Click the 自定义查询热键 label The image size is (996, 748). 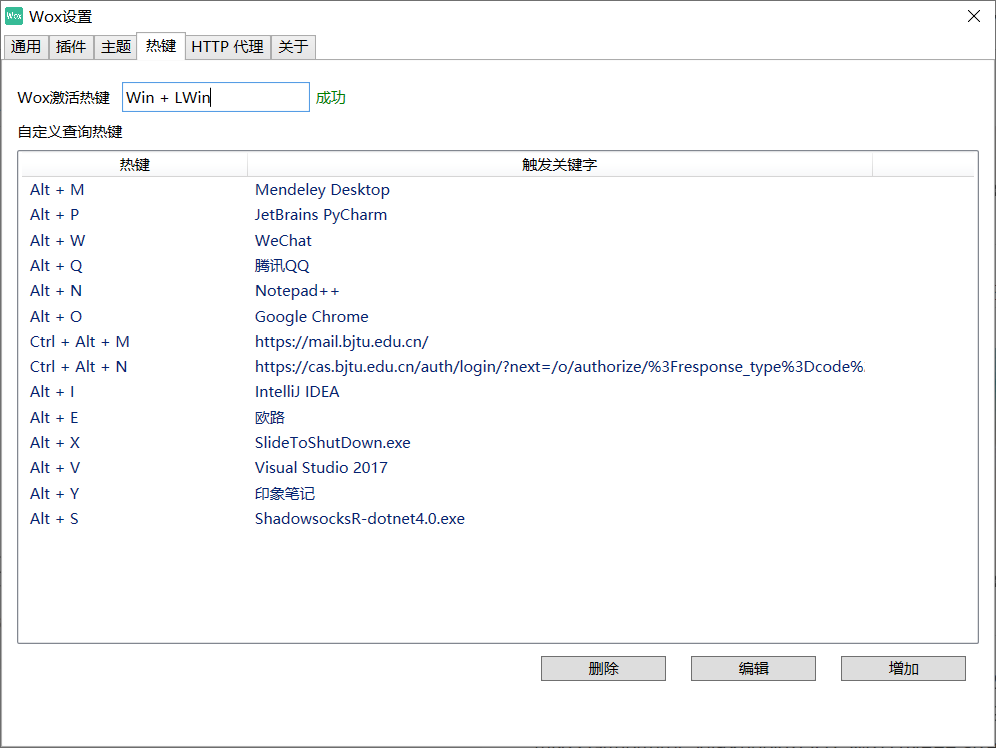point(70,131)
